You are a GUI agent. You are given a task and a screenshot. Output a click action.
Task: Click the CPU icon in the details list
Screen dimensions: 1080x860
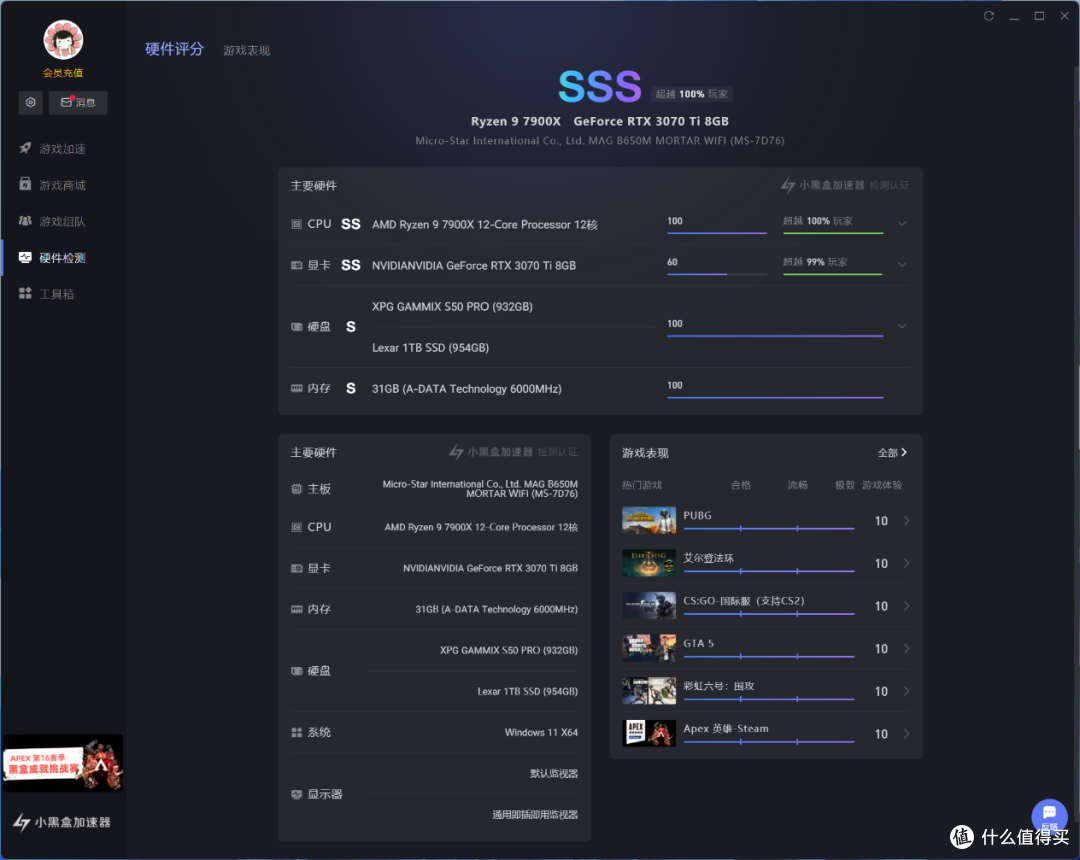click(x=297, y=527)
